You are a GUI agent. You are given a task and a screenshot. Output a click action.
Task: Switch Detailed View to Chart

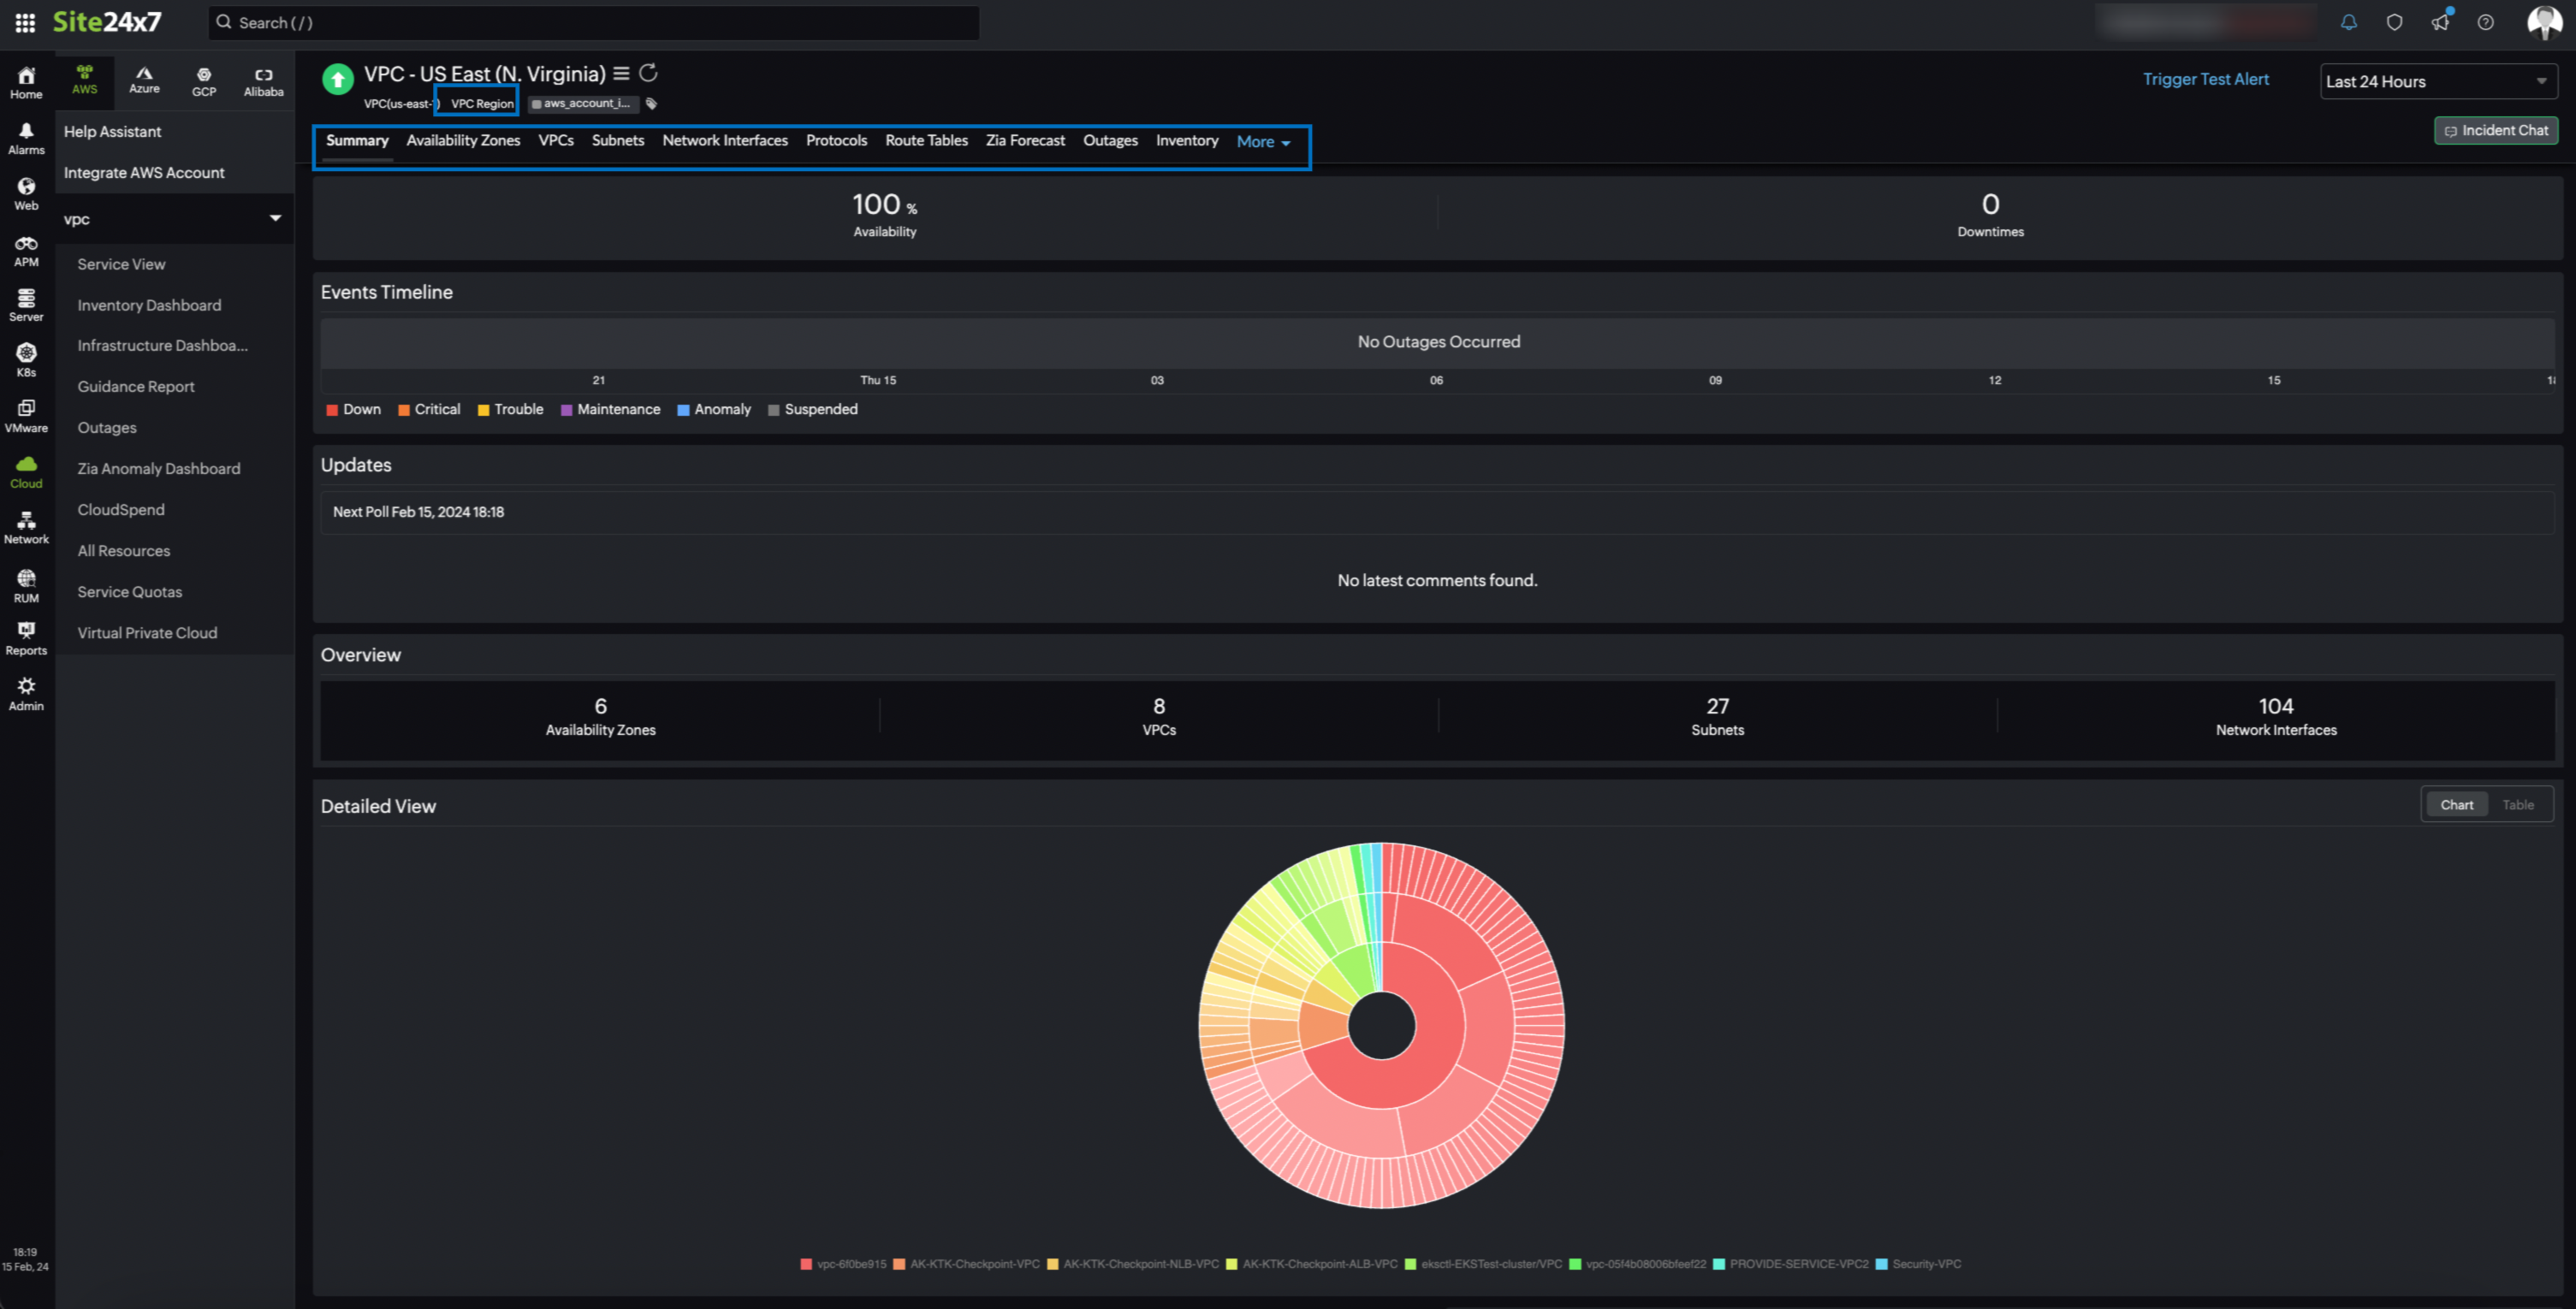[2456, 805]
